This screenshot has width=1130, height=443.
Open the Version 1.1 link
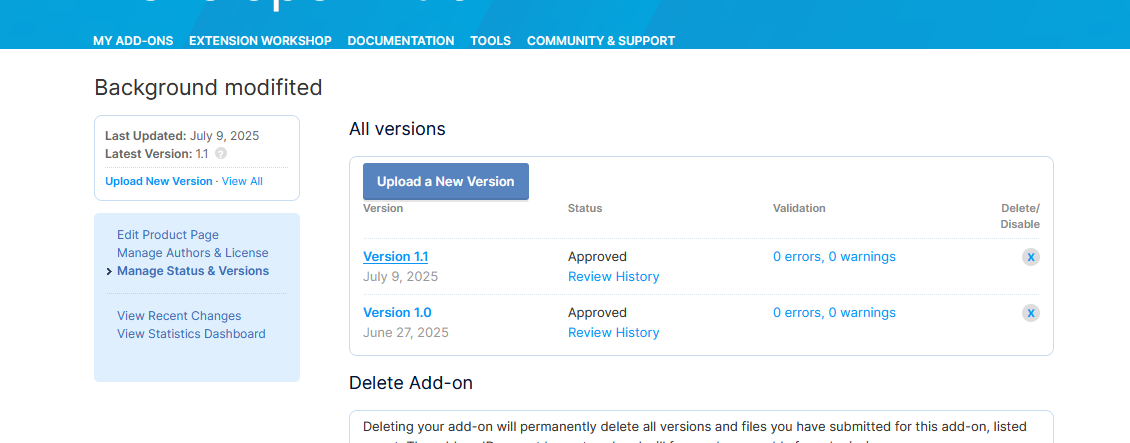(396, 256)
